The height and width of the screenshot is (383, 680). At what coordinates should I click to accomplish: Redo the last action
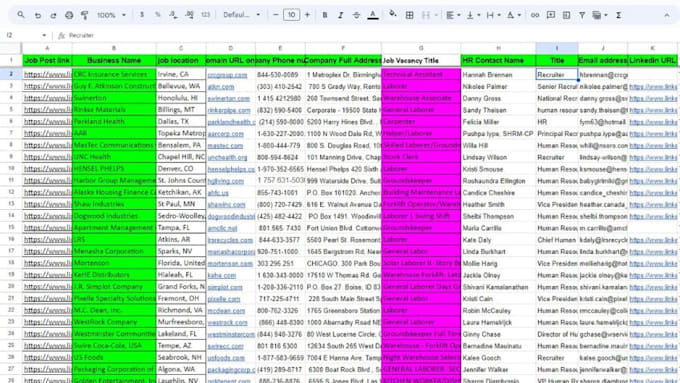point(53,15)
